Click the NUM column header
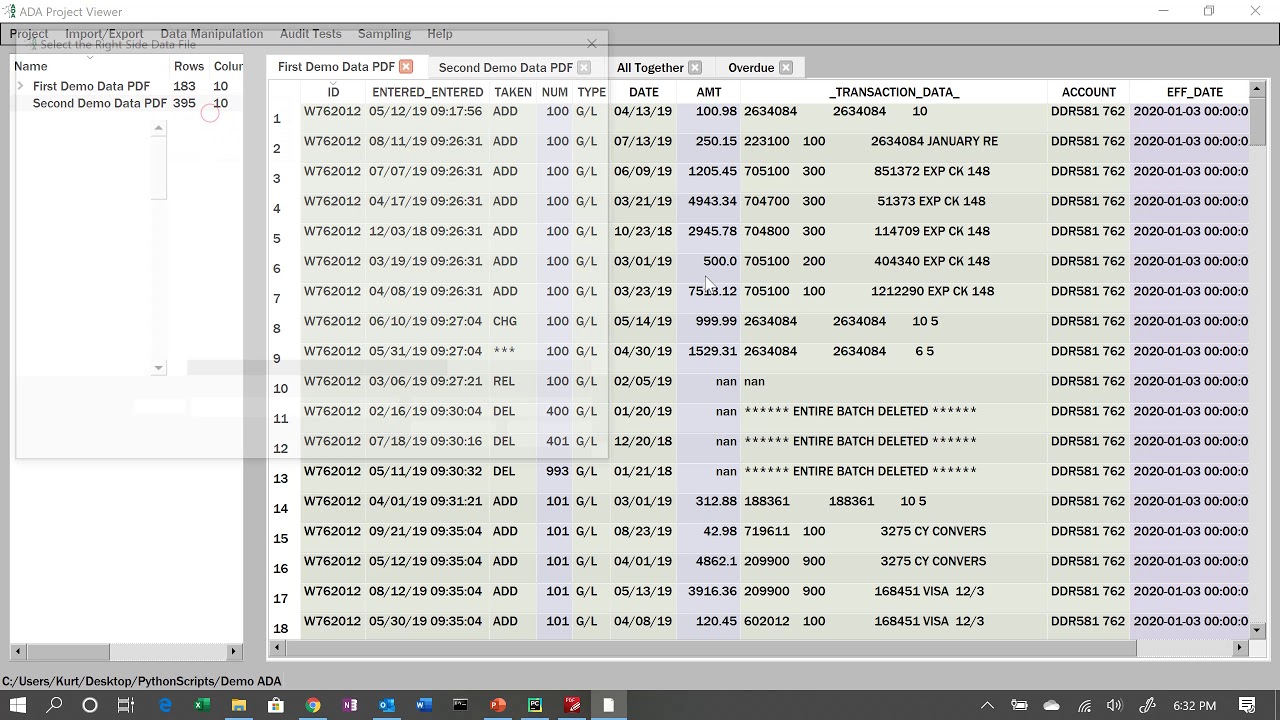Screen dimensions: 1280x720 [x=555, y=92]
